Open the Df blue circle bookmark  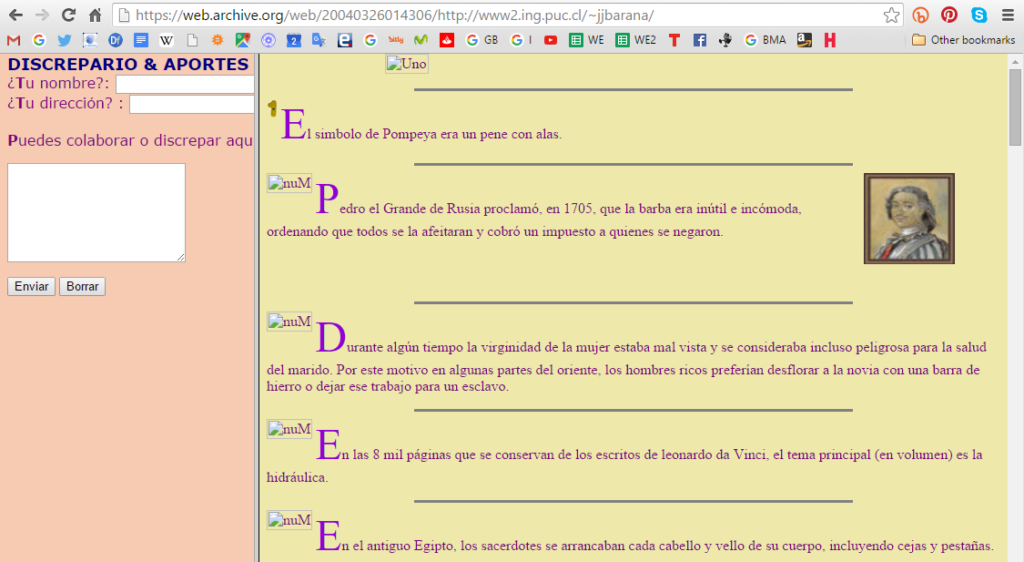pyautogui.click(x=116, y=40)
